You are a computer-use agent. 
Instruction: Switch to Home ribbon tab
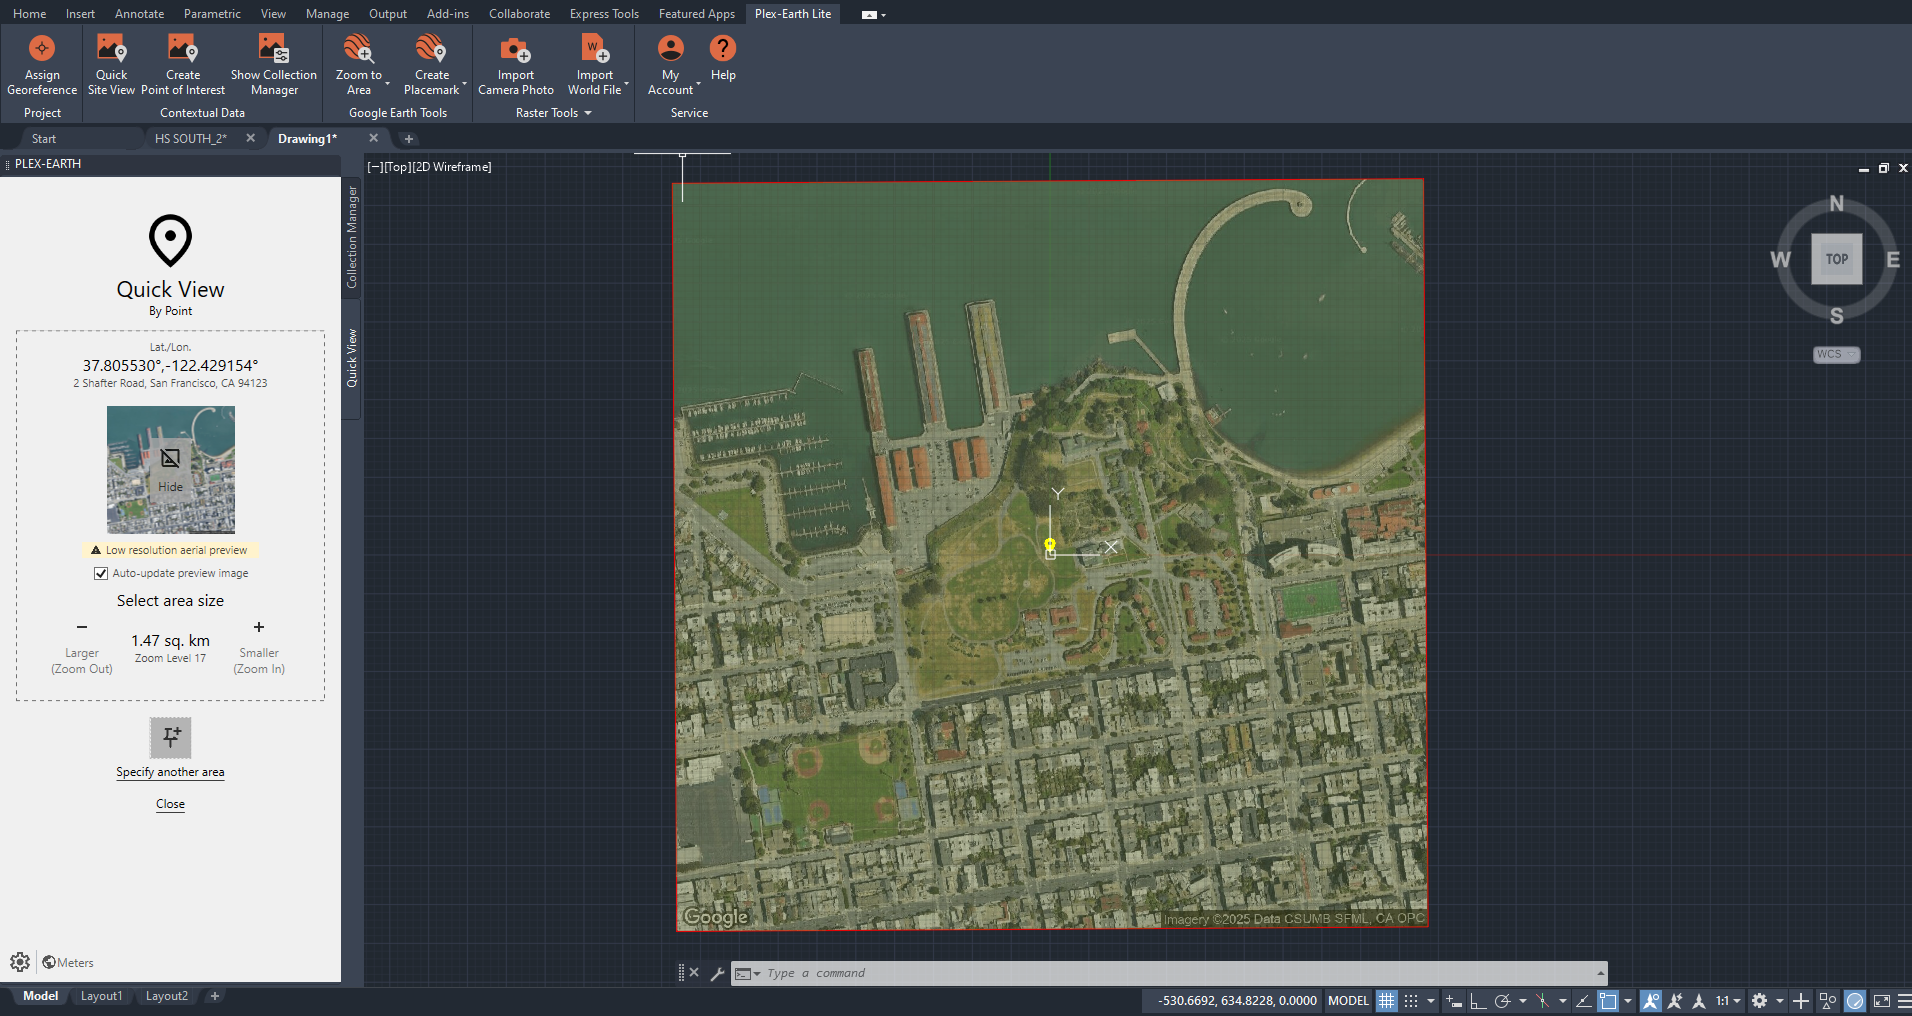click(29, 14)
